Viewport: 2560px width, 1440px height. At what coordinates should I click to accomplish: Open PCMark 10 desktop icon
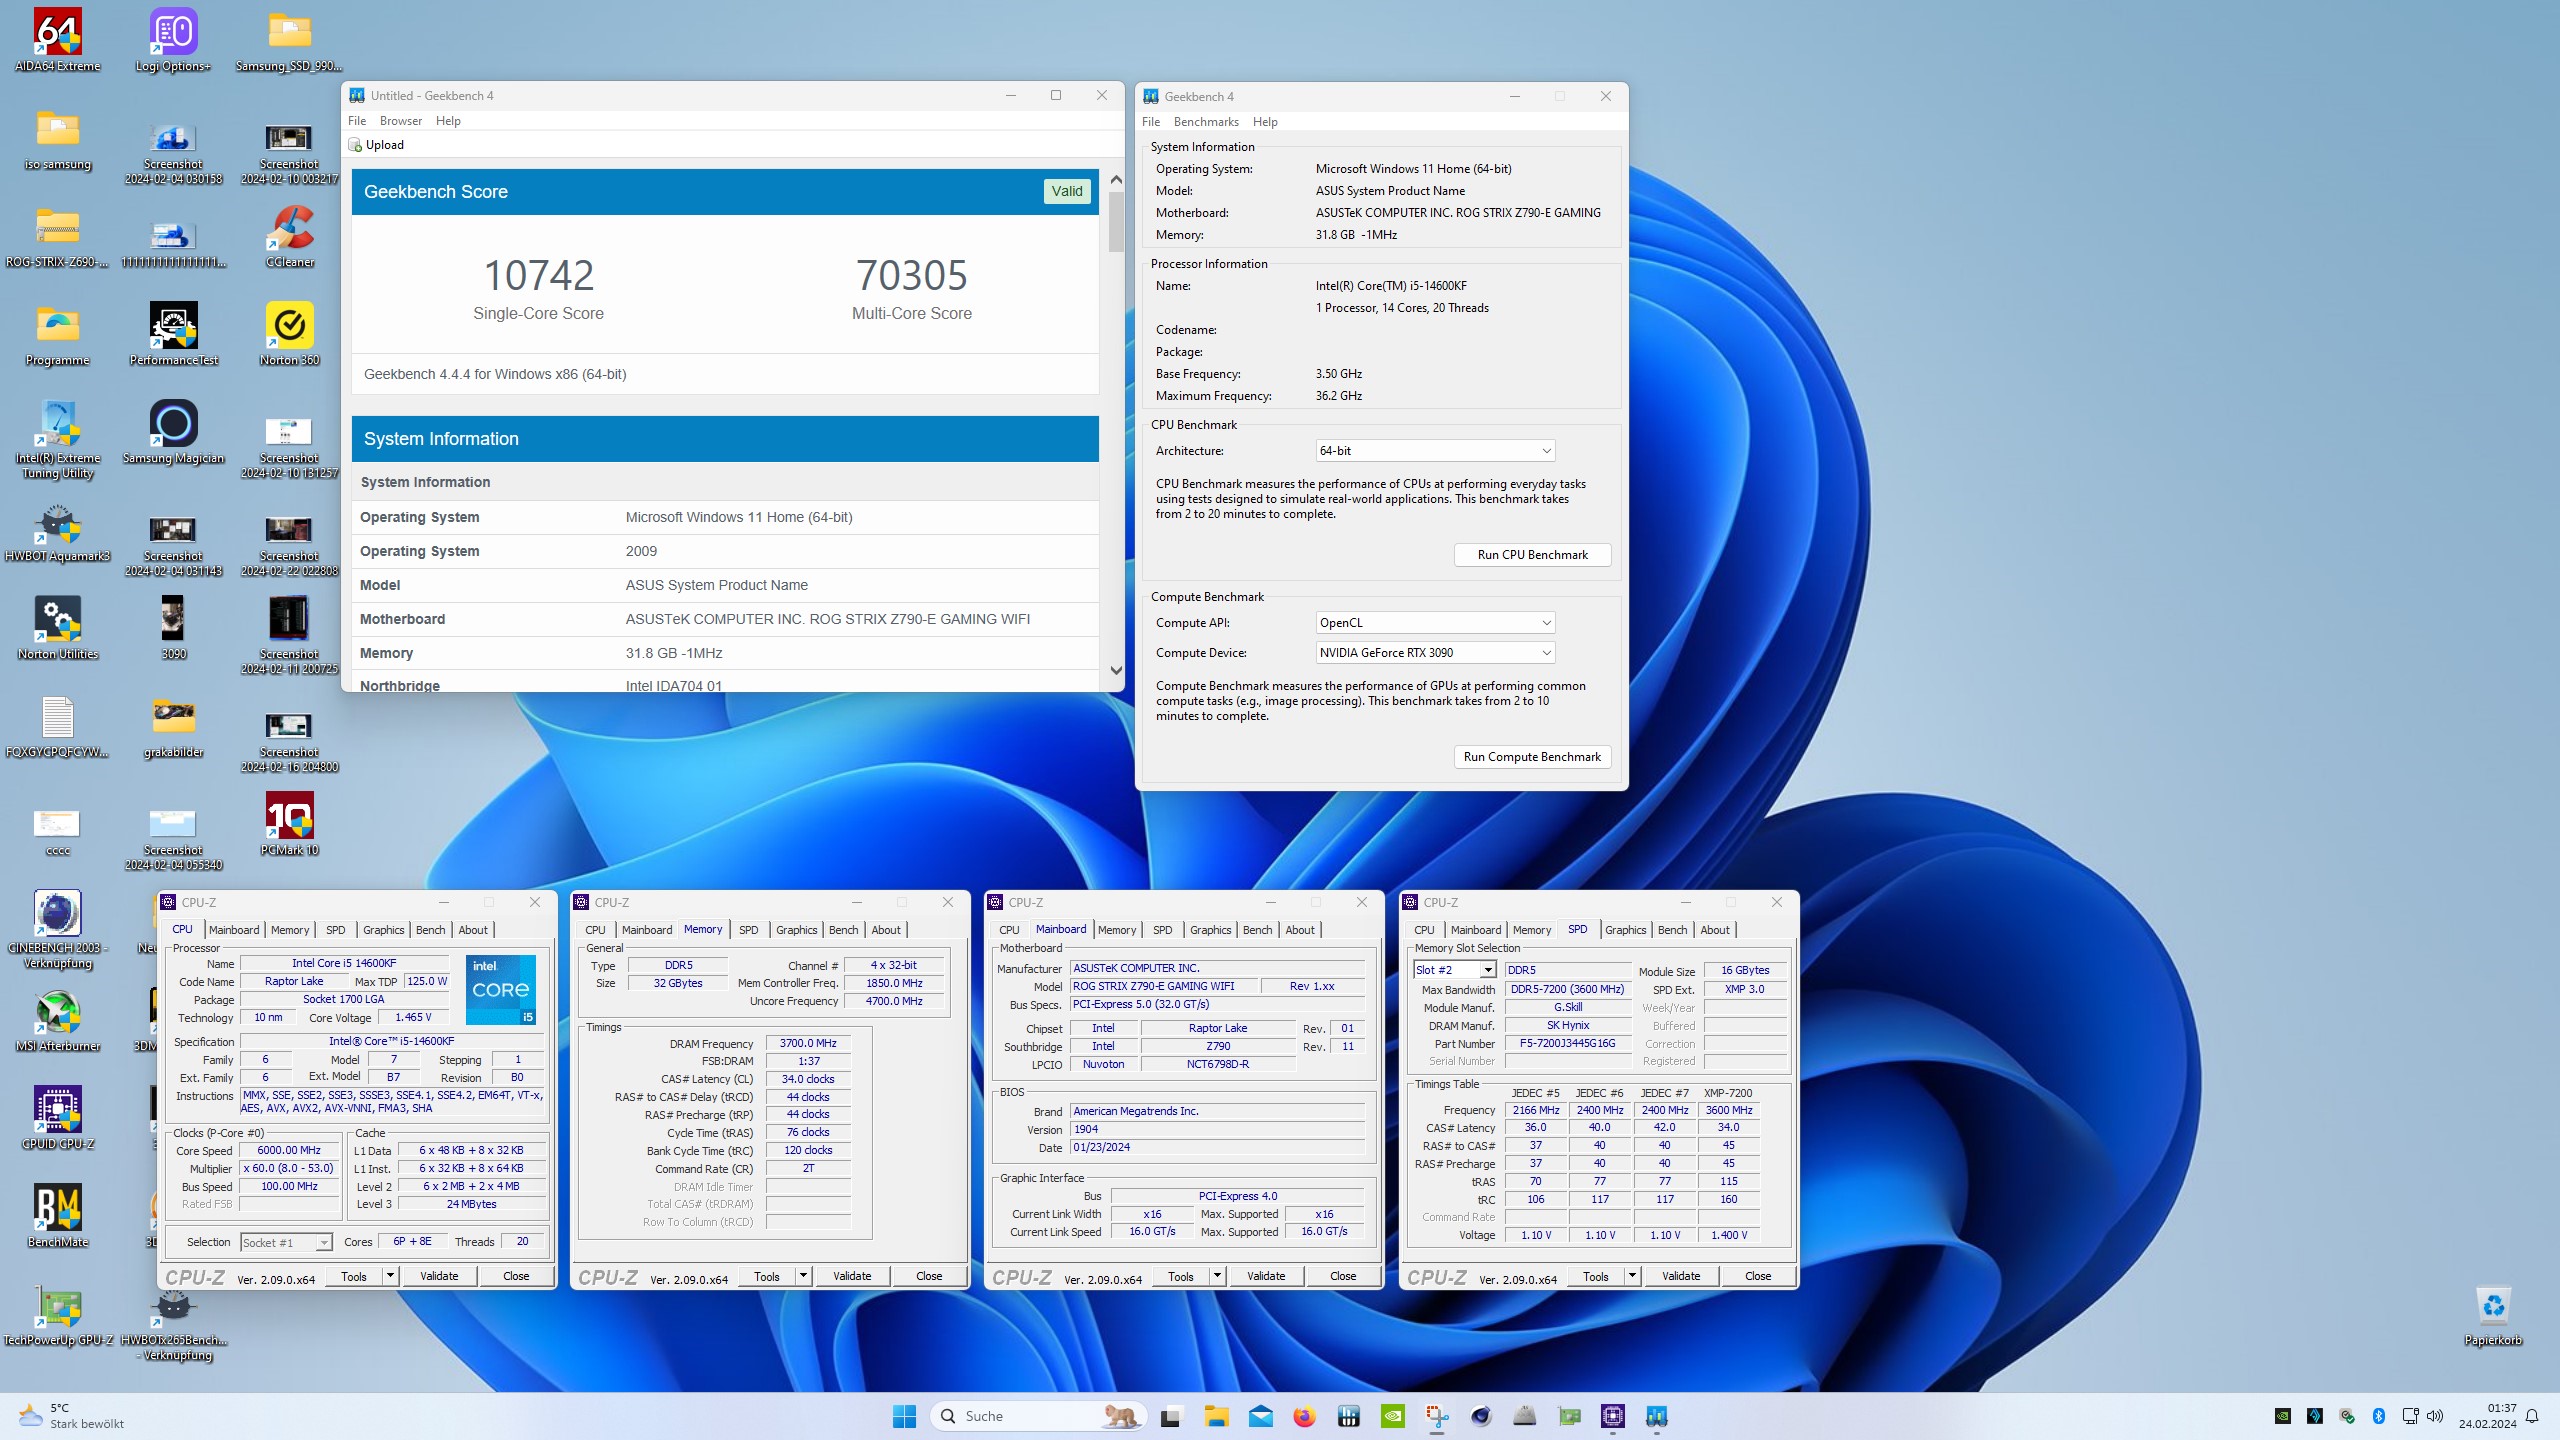click(x=290, y=824)
